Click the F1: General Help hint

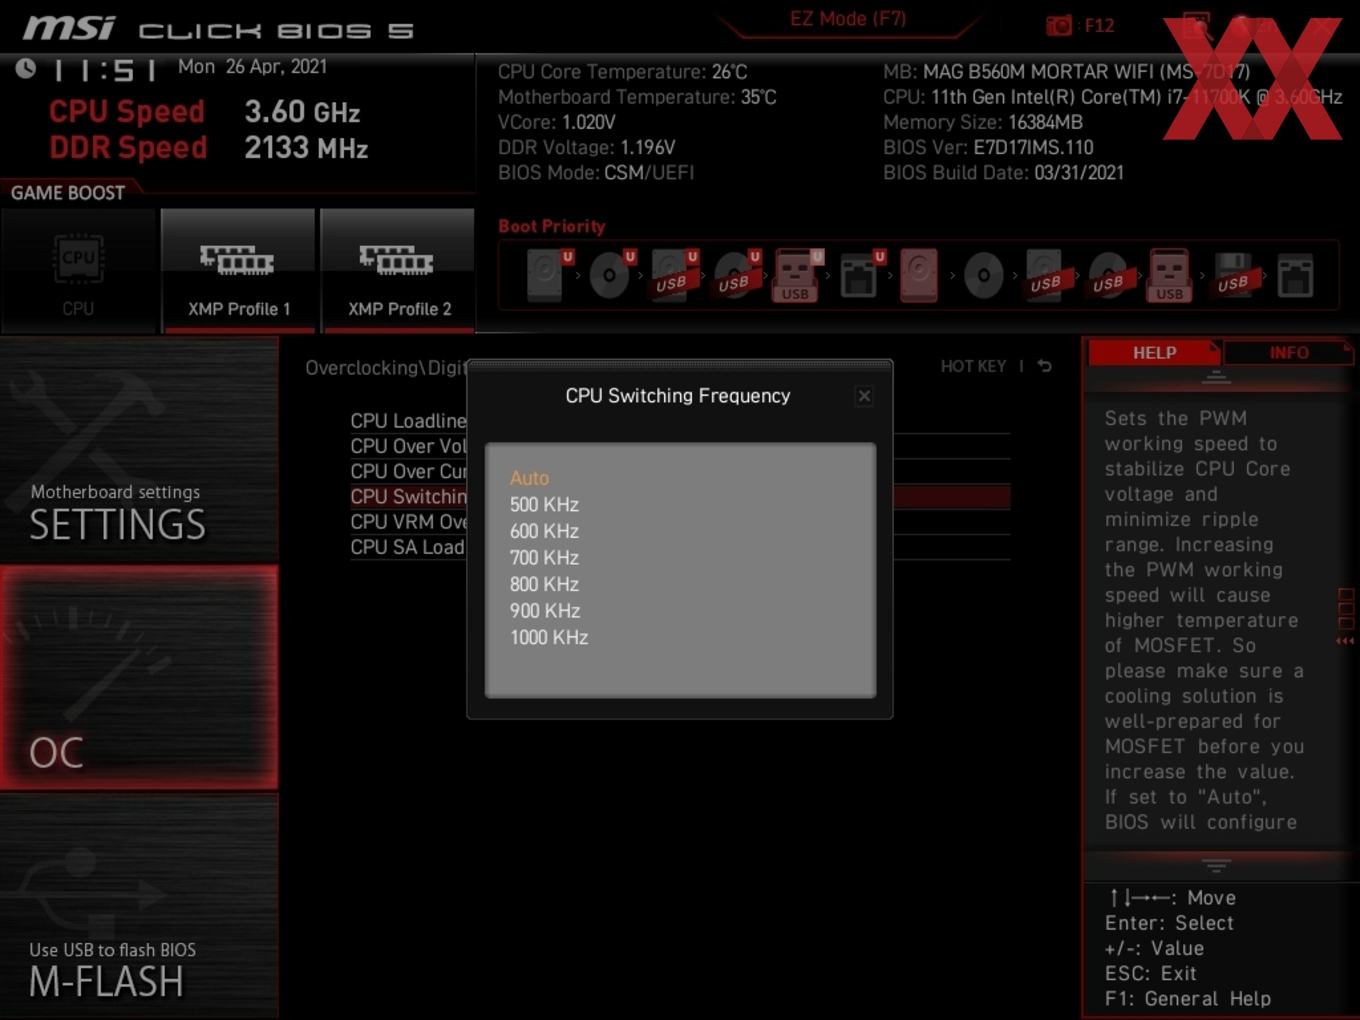tap(1187, 998)
